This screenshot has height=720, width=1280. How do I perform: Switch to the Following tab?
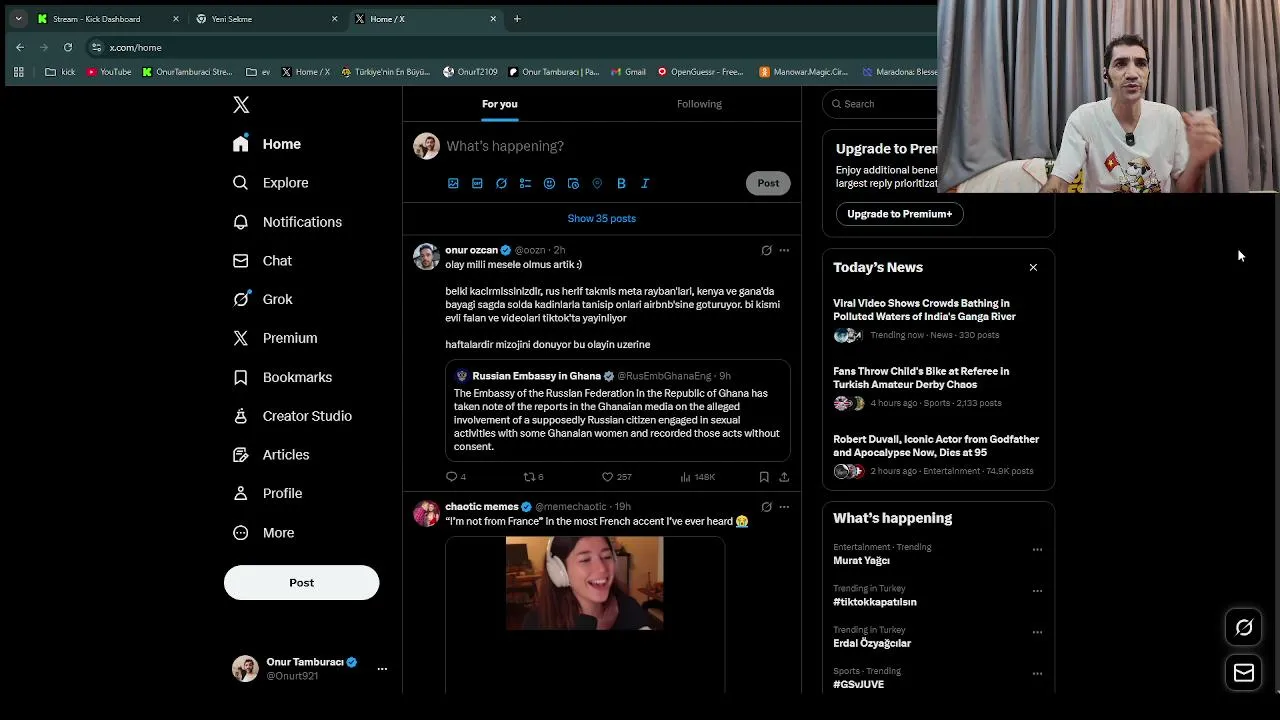[x=699, y=104]
